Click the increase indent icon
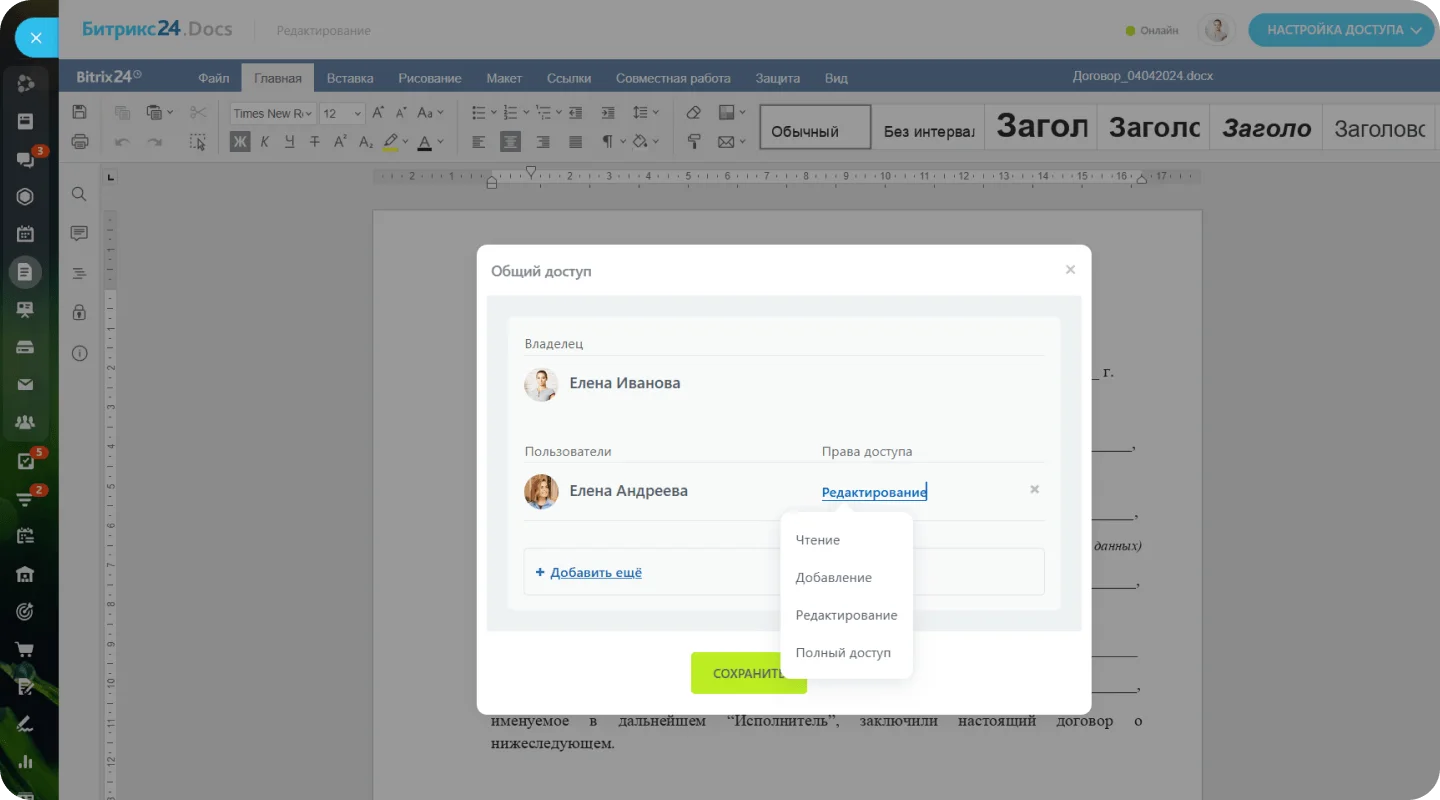Image resolution: width=1440 pixels, height=800 pixels. pos(607,112)
